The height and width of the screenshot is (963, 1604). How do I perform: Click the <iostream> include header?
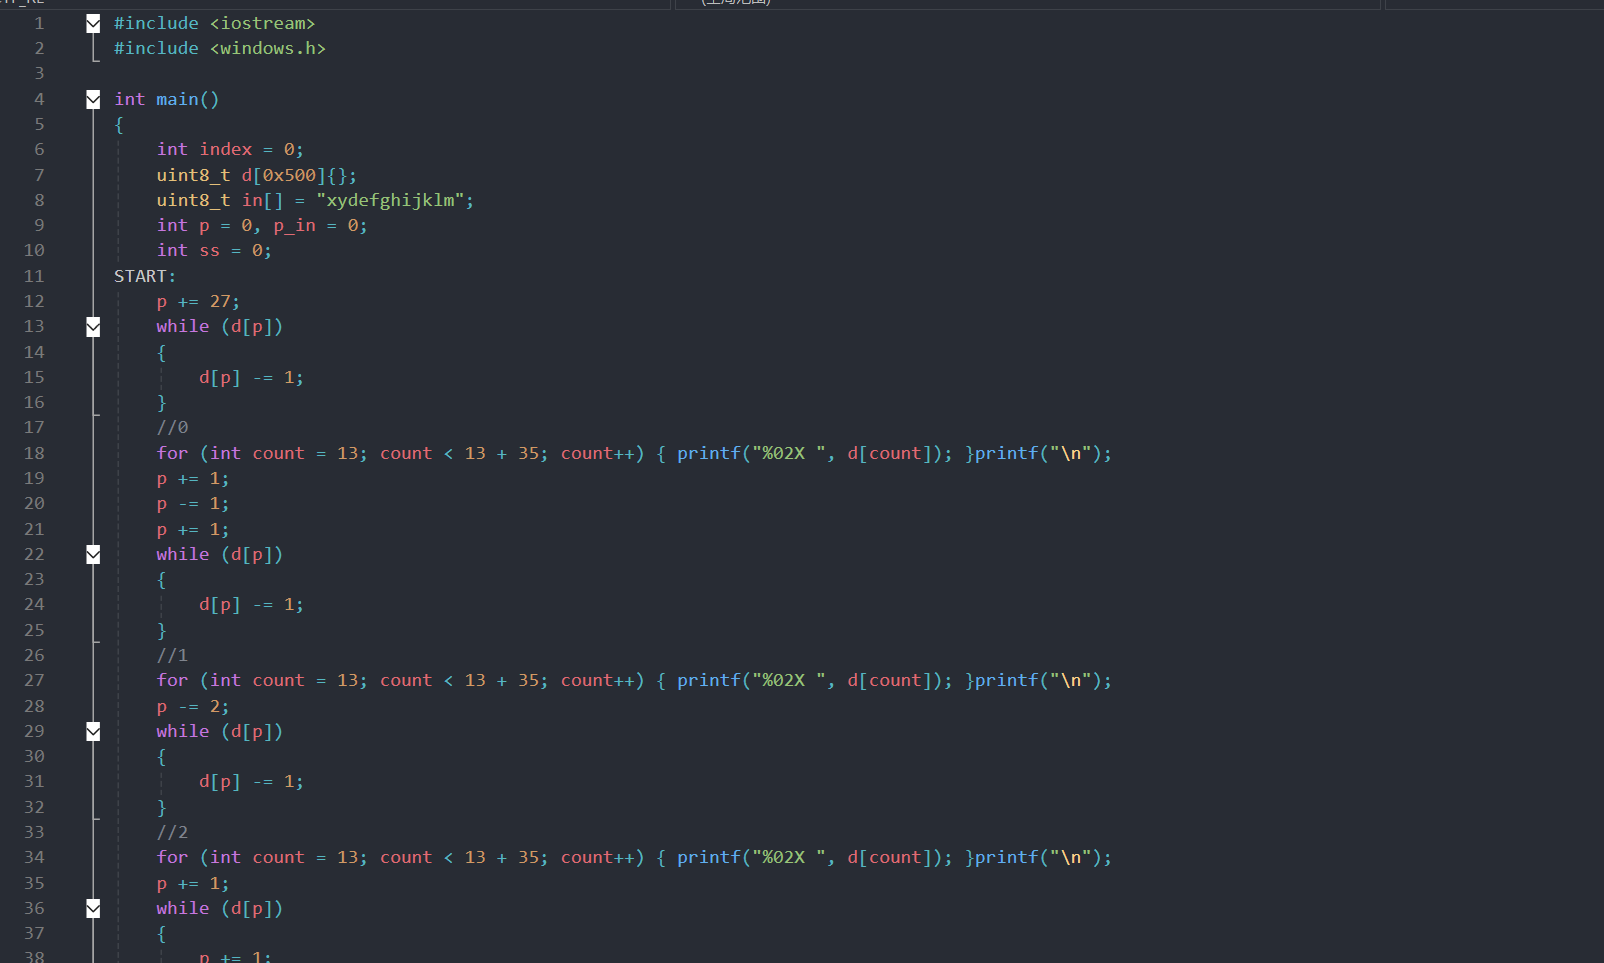click(262, 23)
